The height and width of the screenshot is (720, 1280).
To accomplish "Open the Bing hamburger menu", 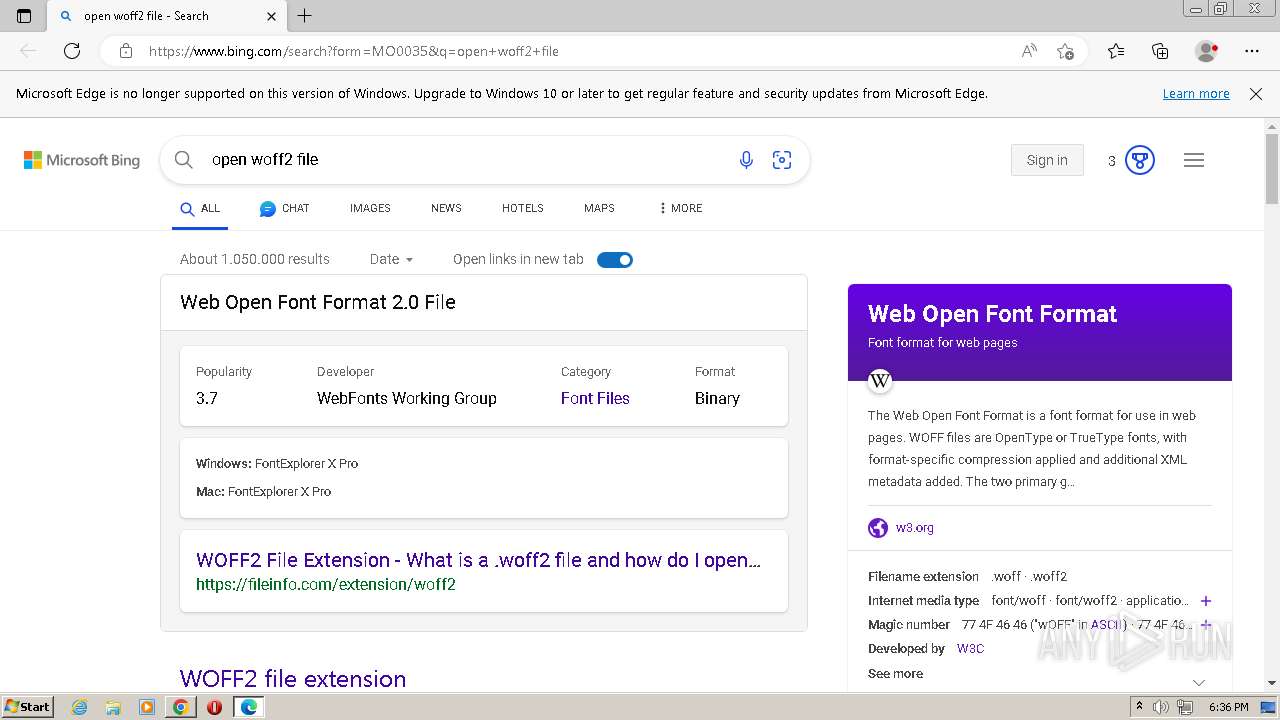I will pyautogui.click(x=1194, y=160).
